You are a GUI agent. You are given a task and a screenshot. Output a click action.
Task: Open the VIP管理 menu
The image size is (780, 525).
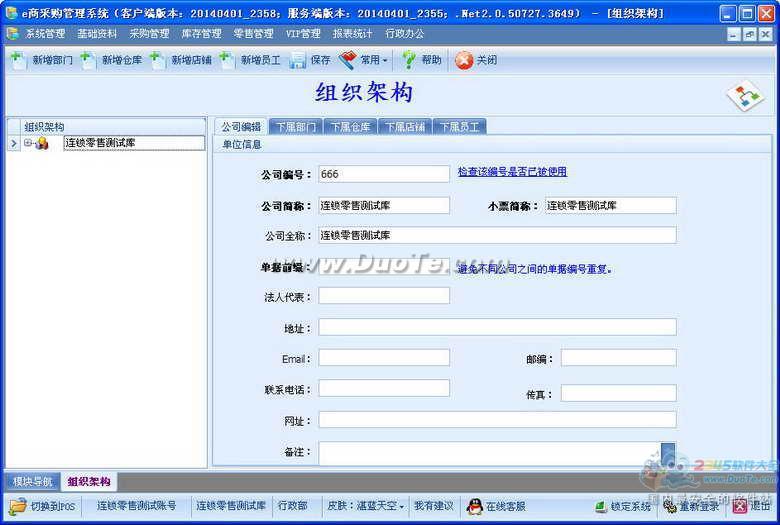303,34
